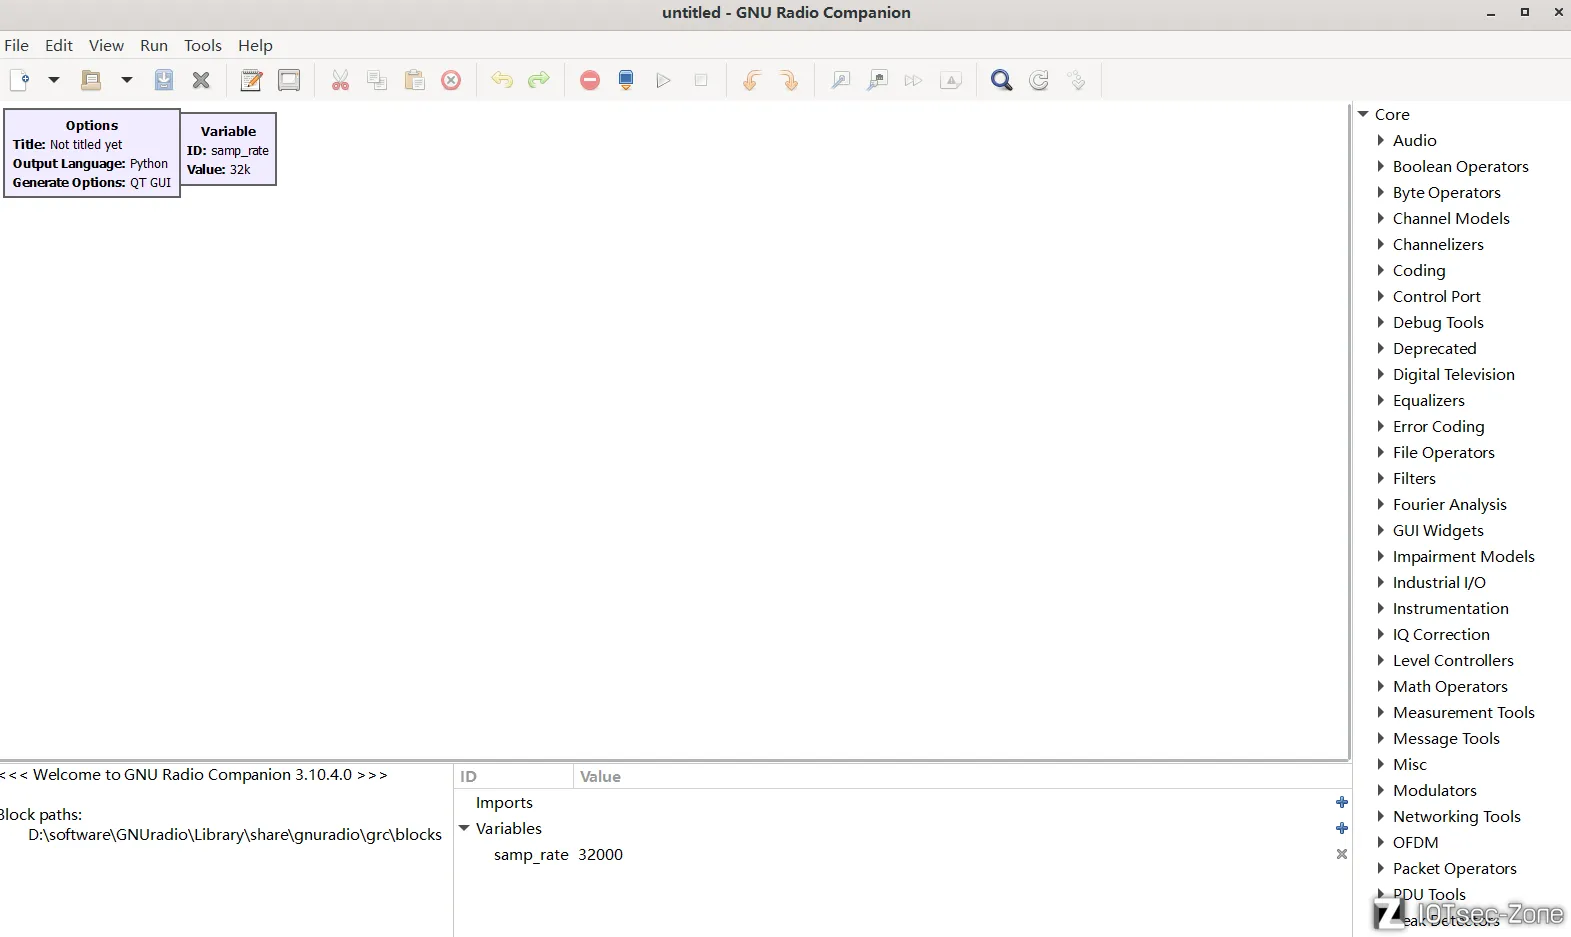Rotate block counterclockwise with the orange arrow
The width and height of the screenshot is (1571, 937).
(751, 80)
